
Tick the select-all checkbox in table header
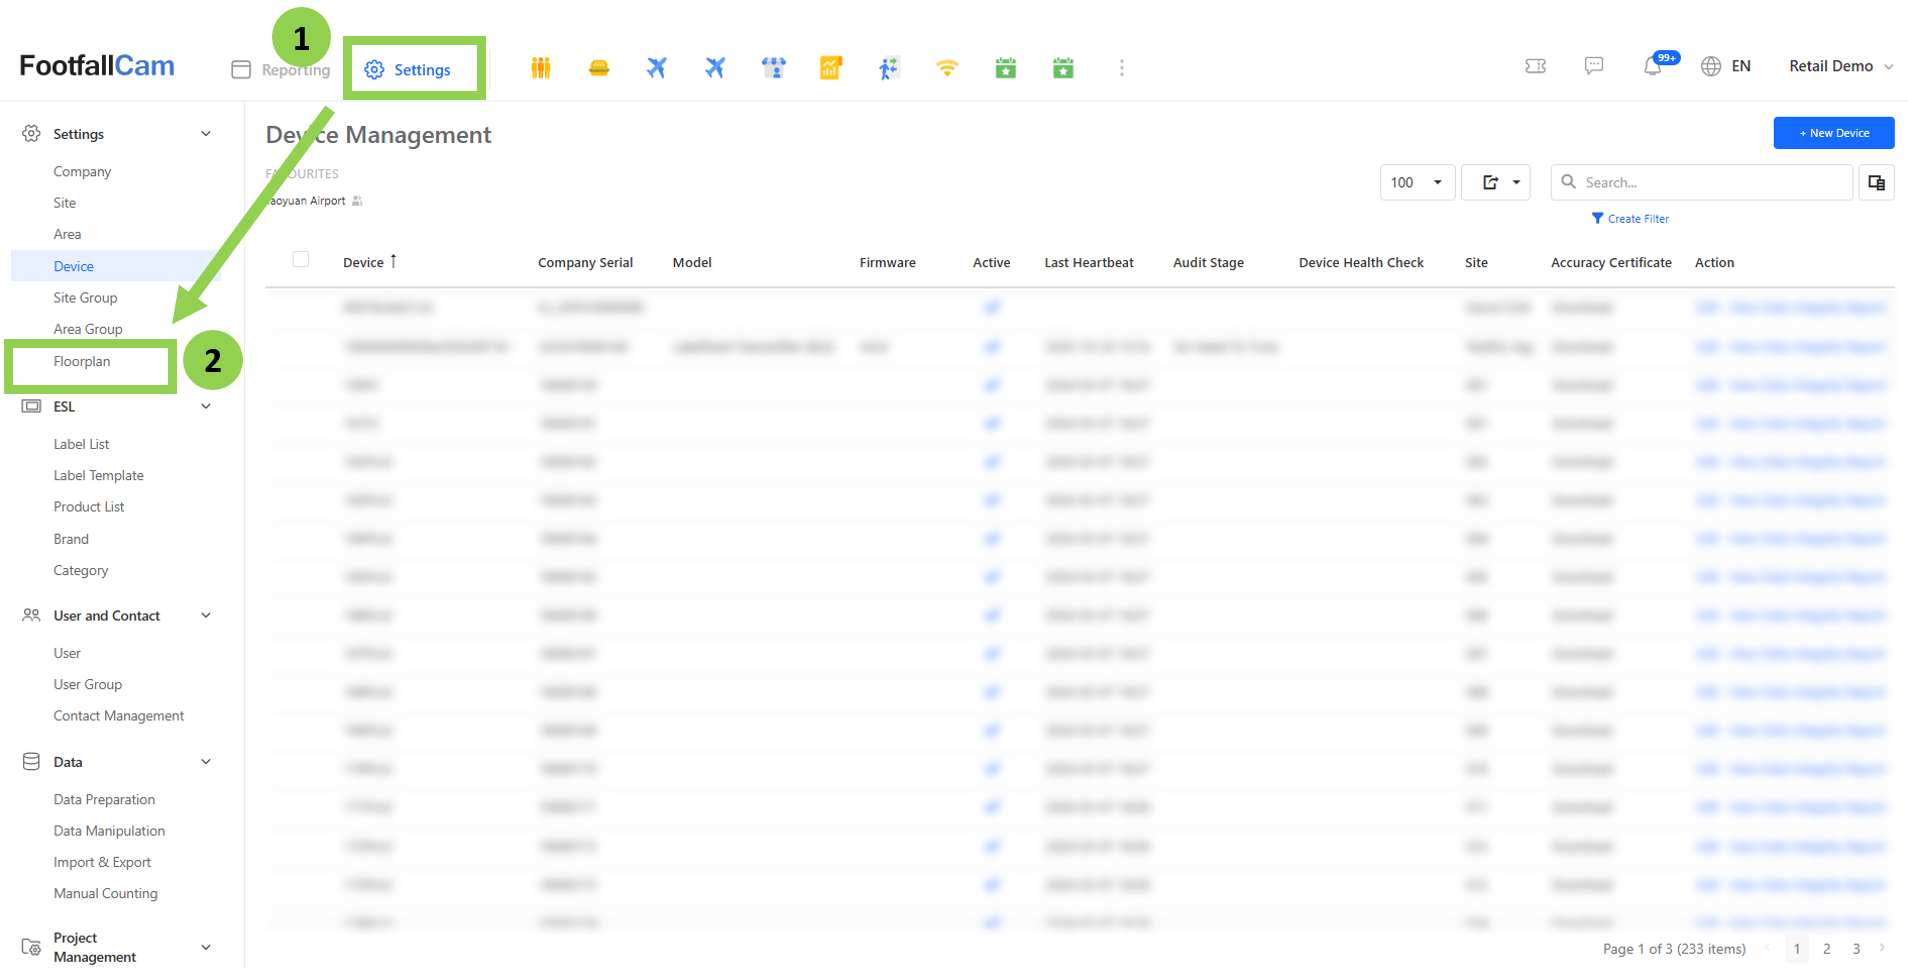[301, 260]
